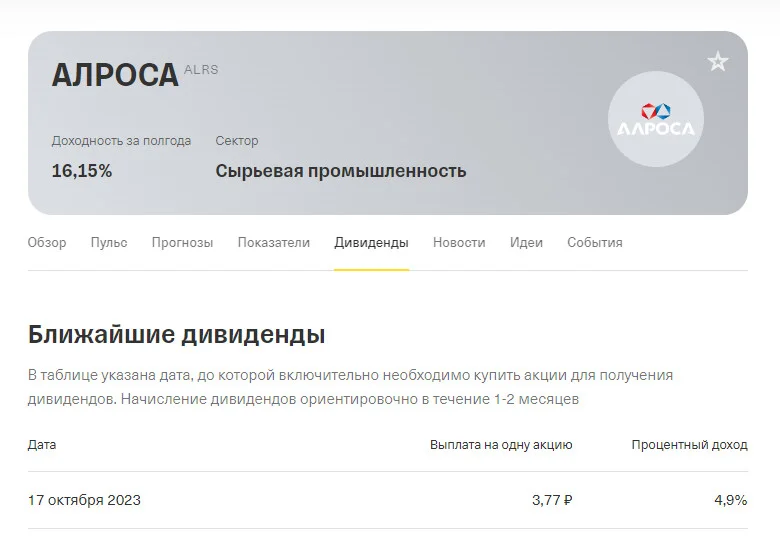Switch to the Идеи tab
This screenshot has height=543, width=780.
(526, 243)
